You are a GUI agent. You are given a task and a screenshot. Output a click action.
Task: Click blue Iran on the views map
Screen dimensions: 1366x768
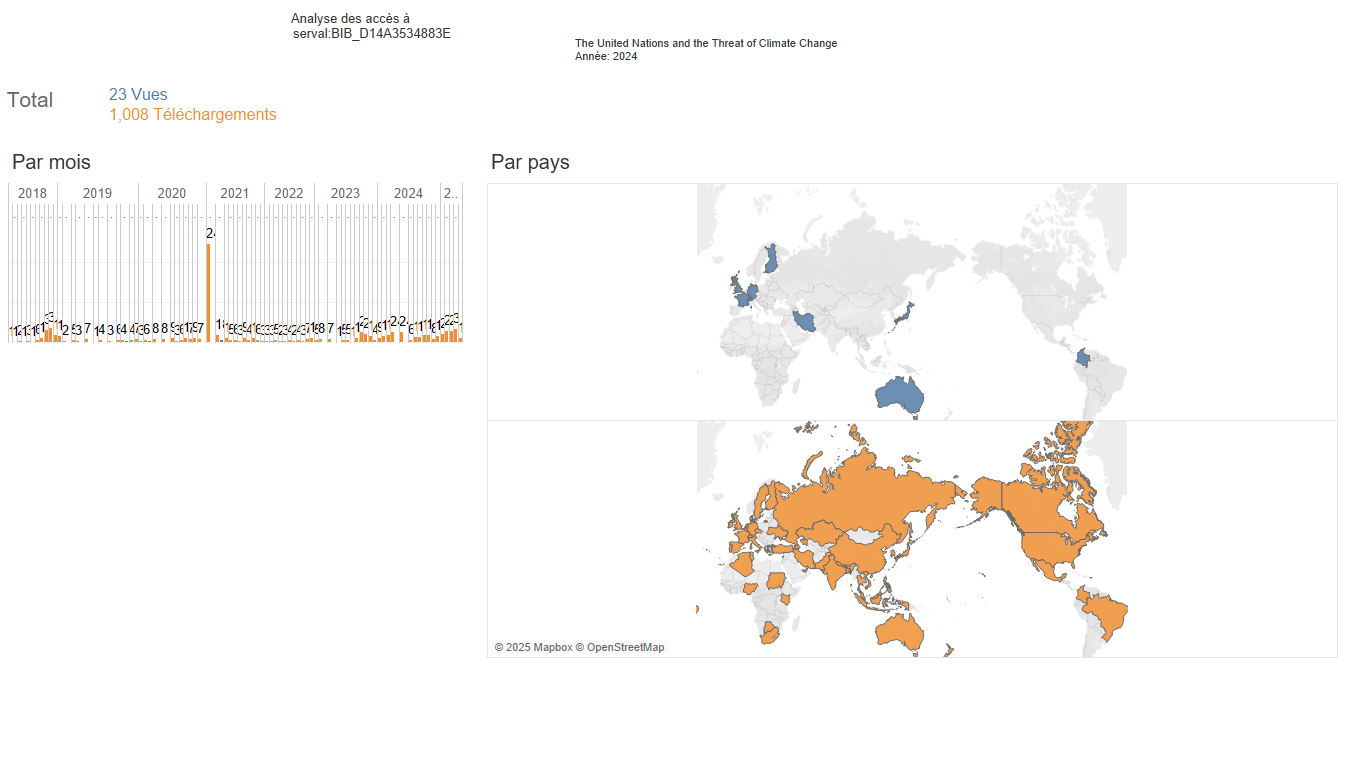click(x=806, y=321)
